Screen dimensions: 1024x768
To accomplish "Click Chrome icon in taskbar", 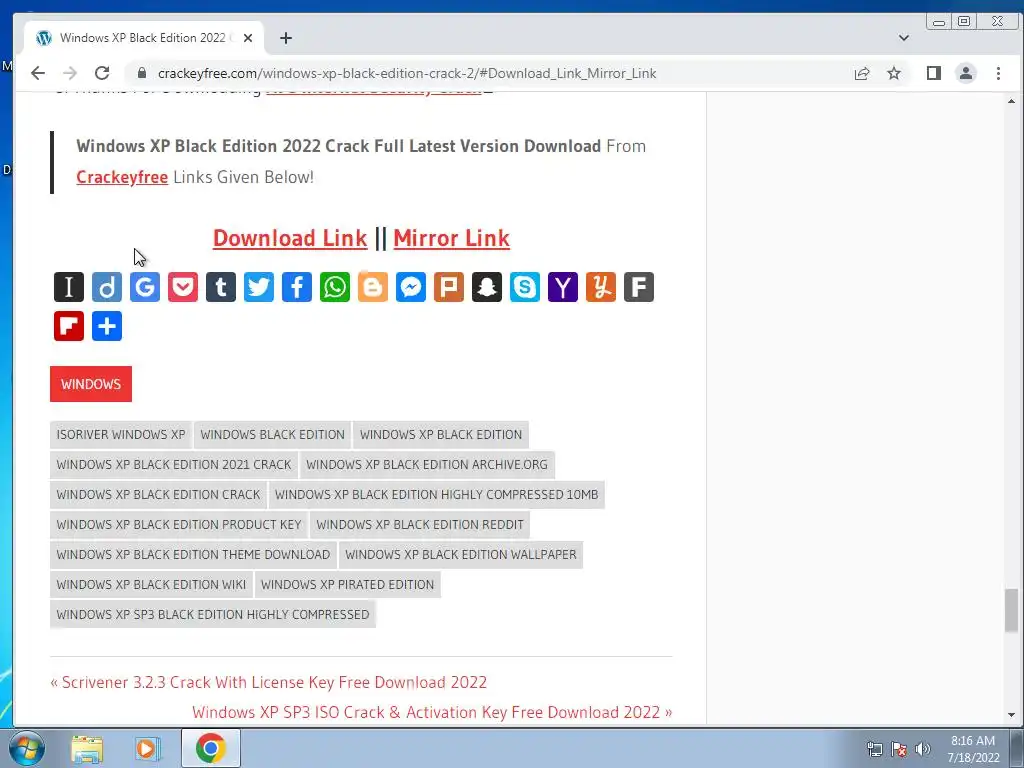I will point(210,748).
